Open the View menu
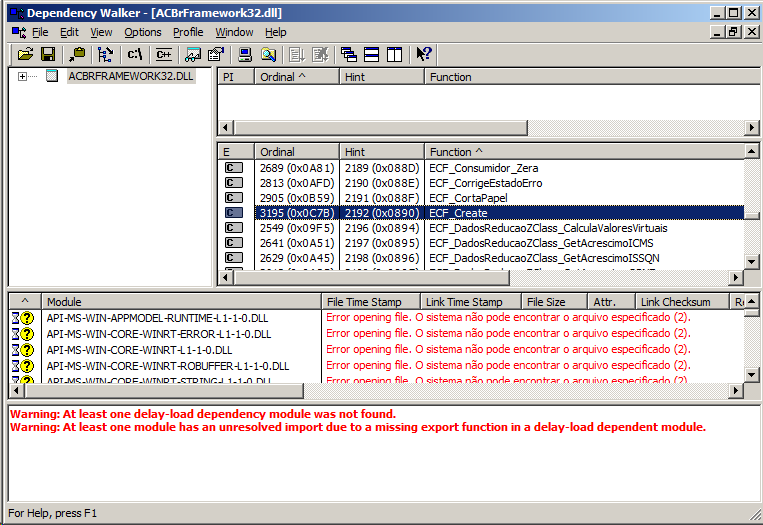Image resolution: width=763 pixels, height=525 pixels. 101,33
